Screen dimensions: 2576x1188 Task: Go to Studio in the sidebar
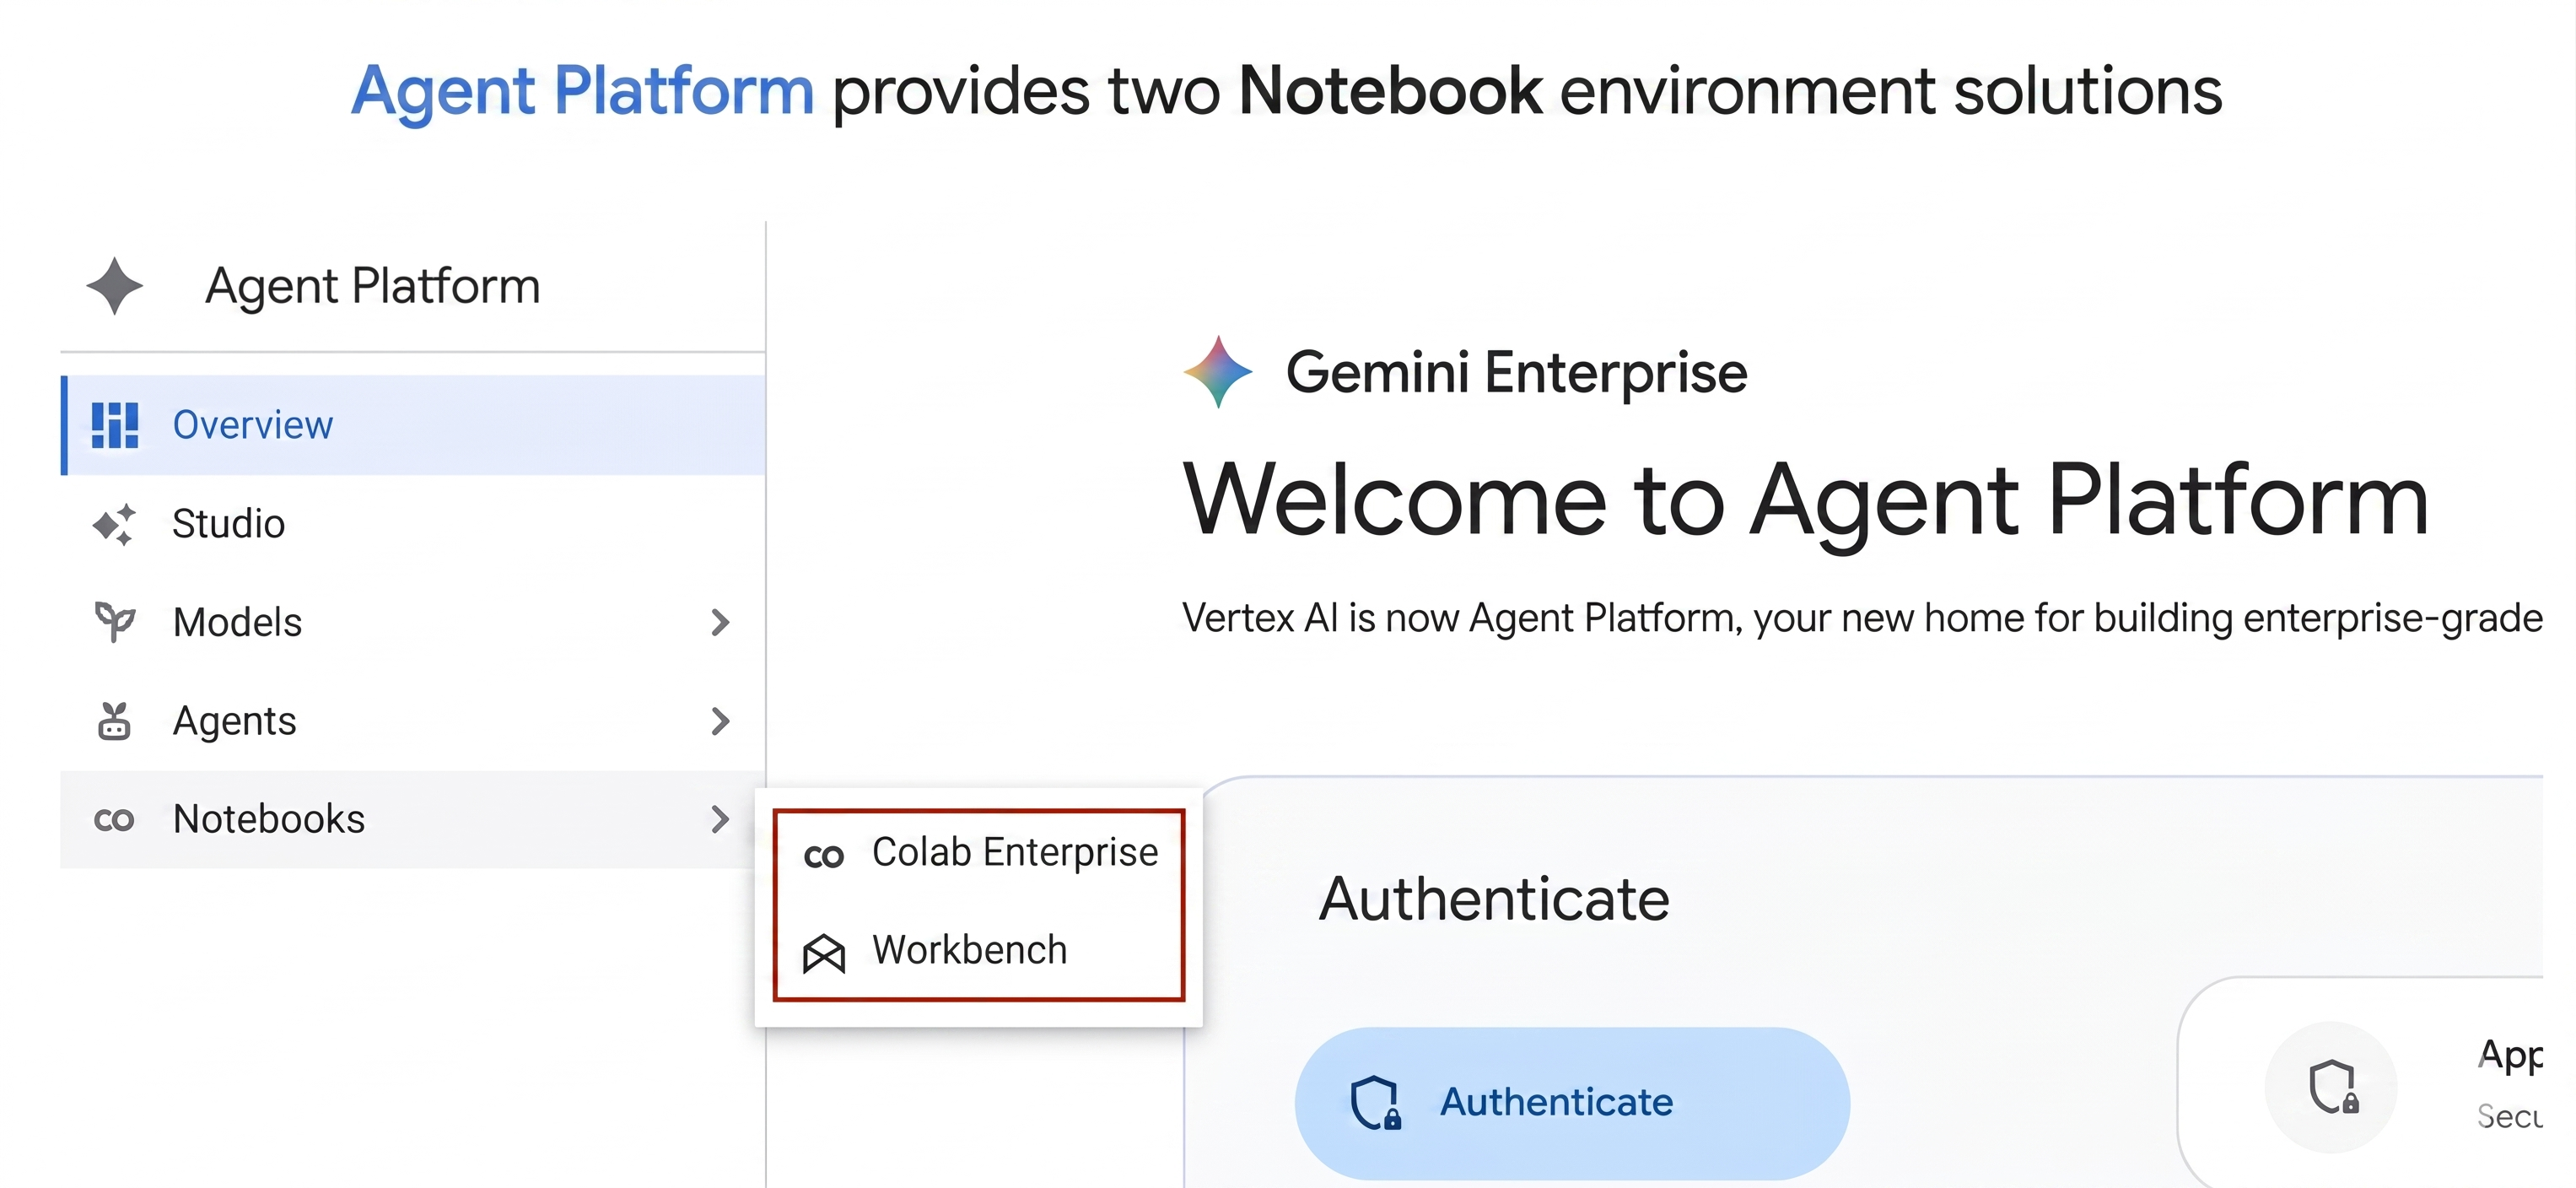tap(413, 524)
